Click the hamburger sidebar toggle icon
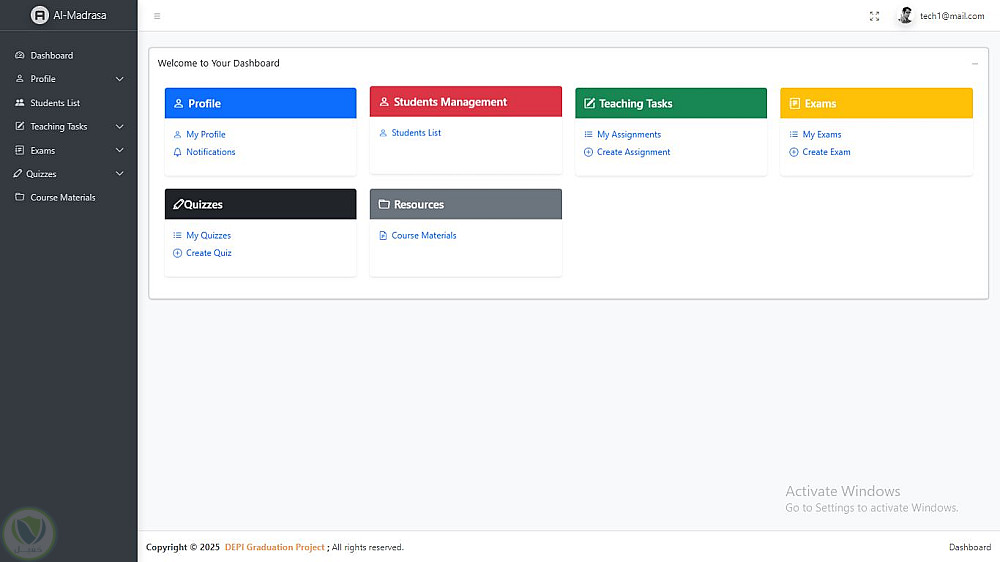Viewport: 1000px width, 562px height. [157, 16]
